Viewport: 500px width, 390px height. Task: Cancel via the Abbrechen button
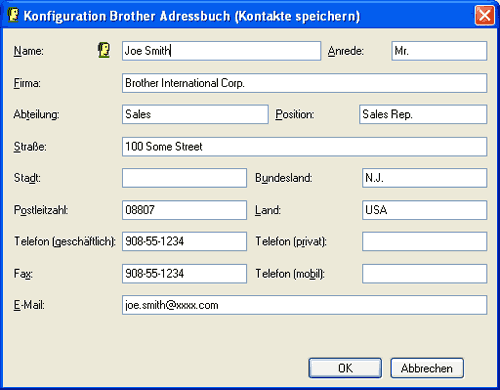coord(427,368)
